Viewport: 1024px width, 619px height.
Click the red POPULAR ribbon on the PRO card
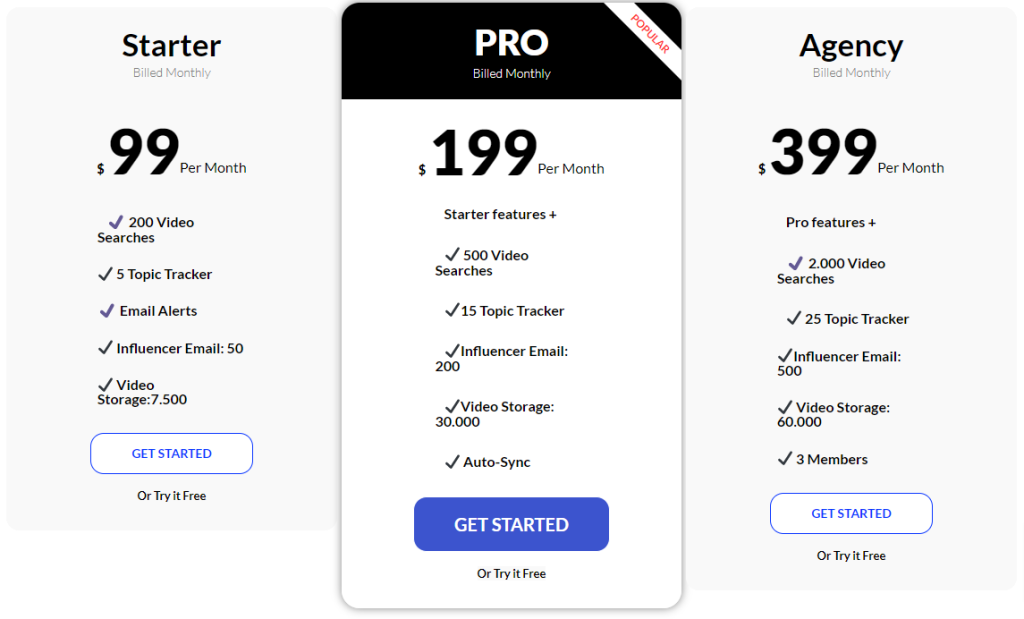point(649,33)
